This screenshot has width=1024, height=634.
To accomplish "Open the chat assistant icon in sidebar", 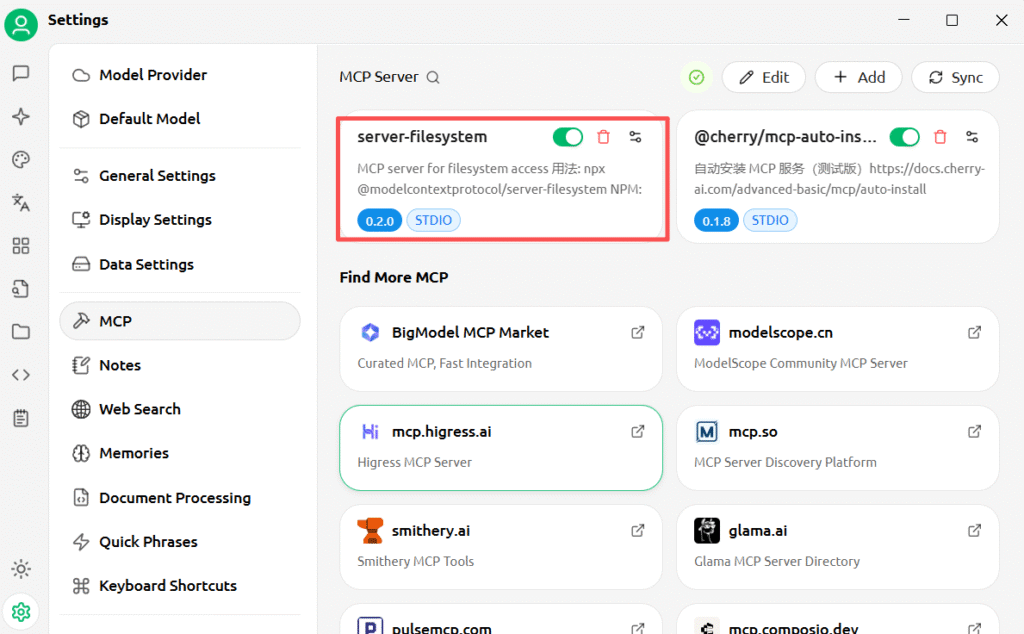I will [x=20, y=73].
